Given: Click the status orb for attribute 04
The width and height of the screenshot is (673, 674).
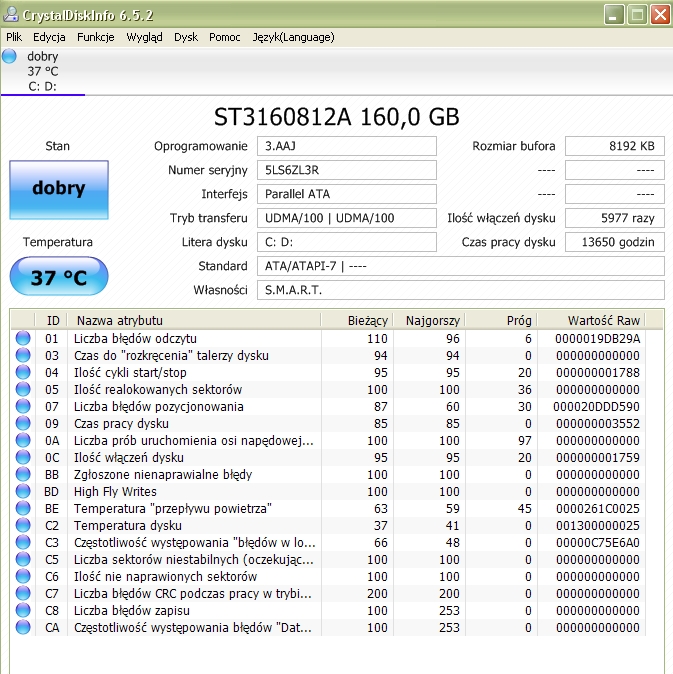Looking at the screenshot, I should (x=23, y=372).
